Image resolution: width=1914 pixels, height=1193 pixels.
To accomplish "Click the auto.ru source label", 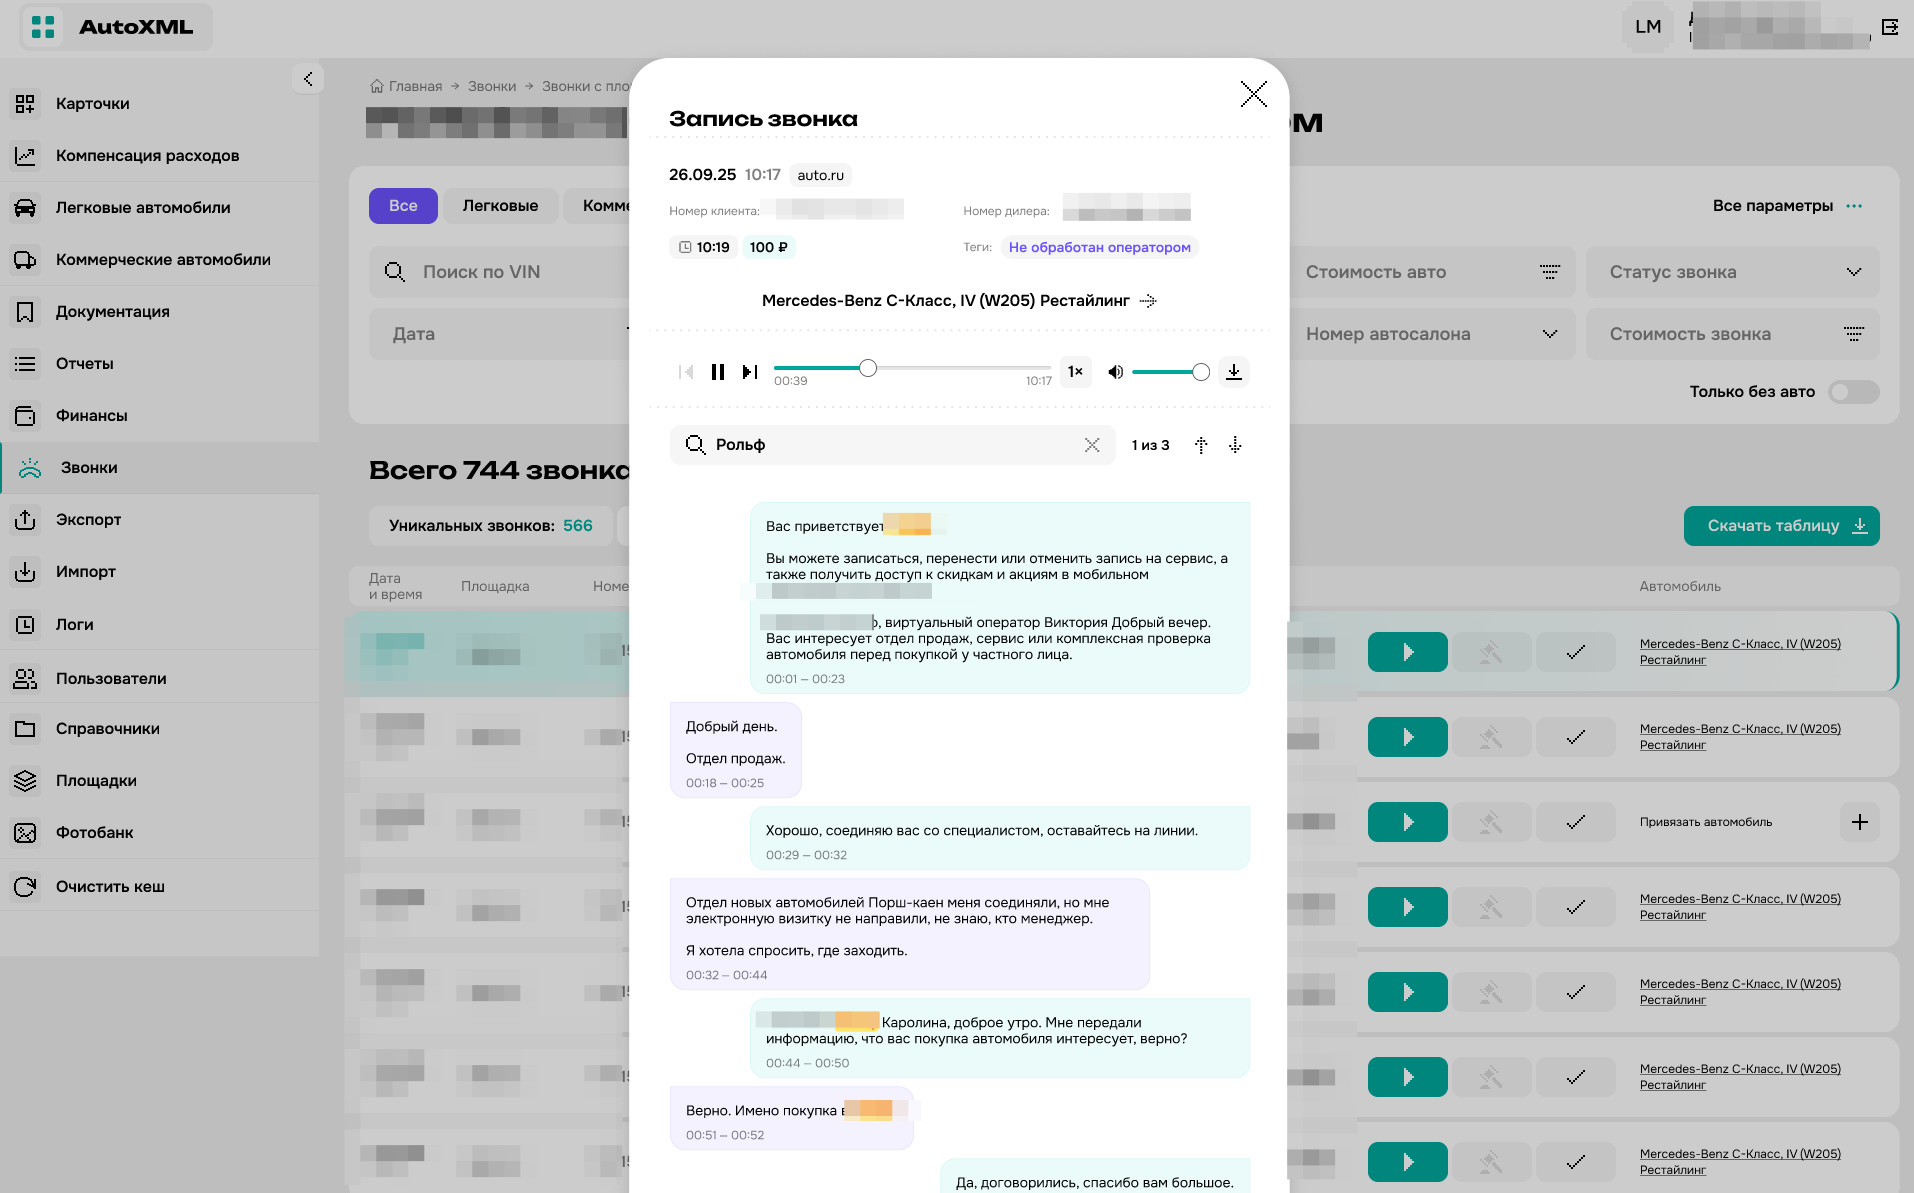I will click(820, 175).
